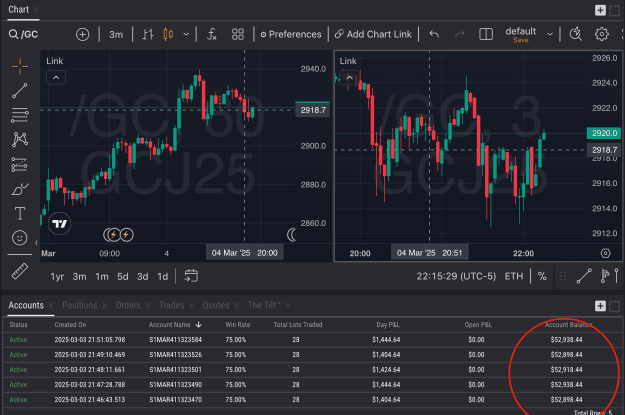Screen dimensions: 625x415
Task: Switch to the Positions tab
Action: click(80, 305)
